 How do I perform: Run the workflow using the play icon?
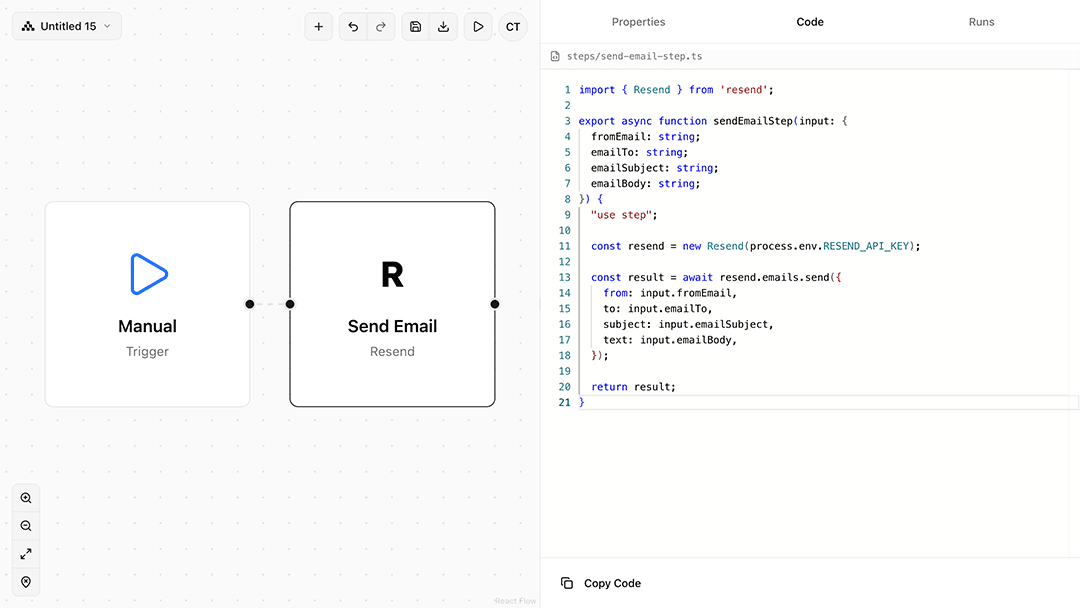coord(478,27)
